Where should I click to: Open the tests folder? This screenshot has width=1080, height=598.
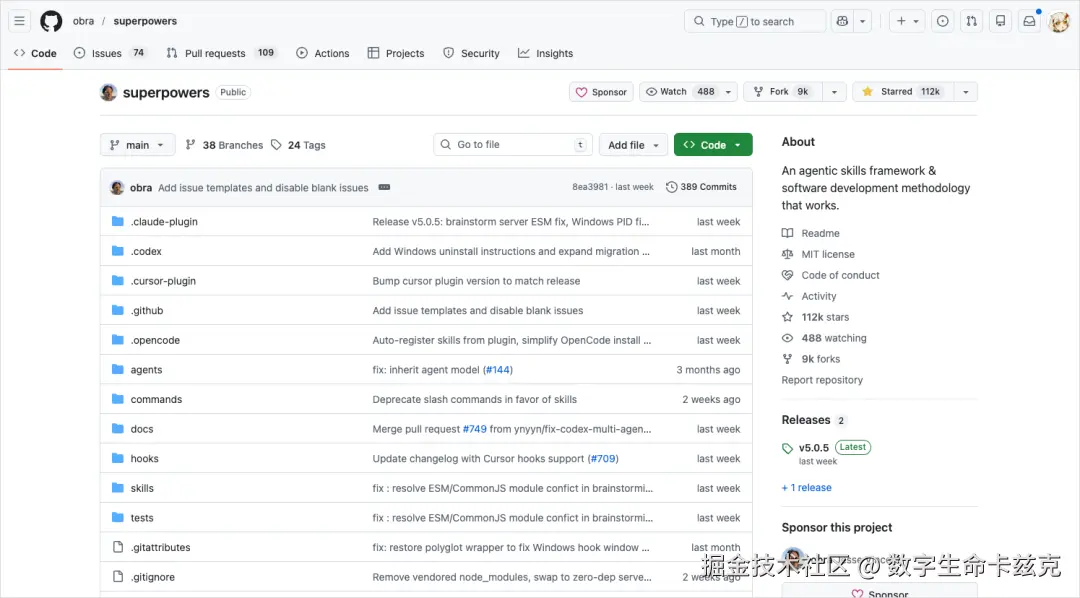pyautogui.click(x=142, y=517)
